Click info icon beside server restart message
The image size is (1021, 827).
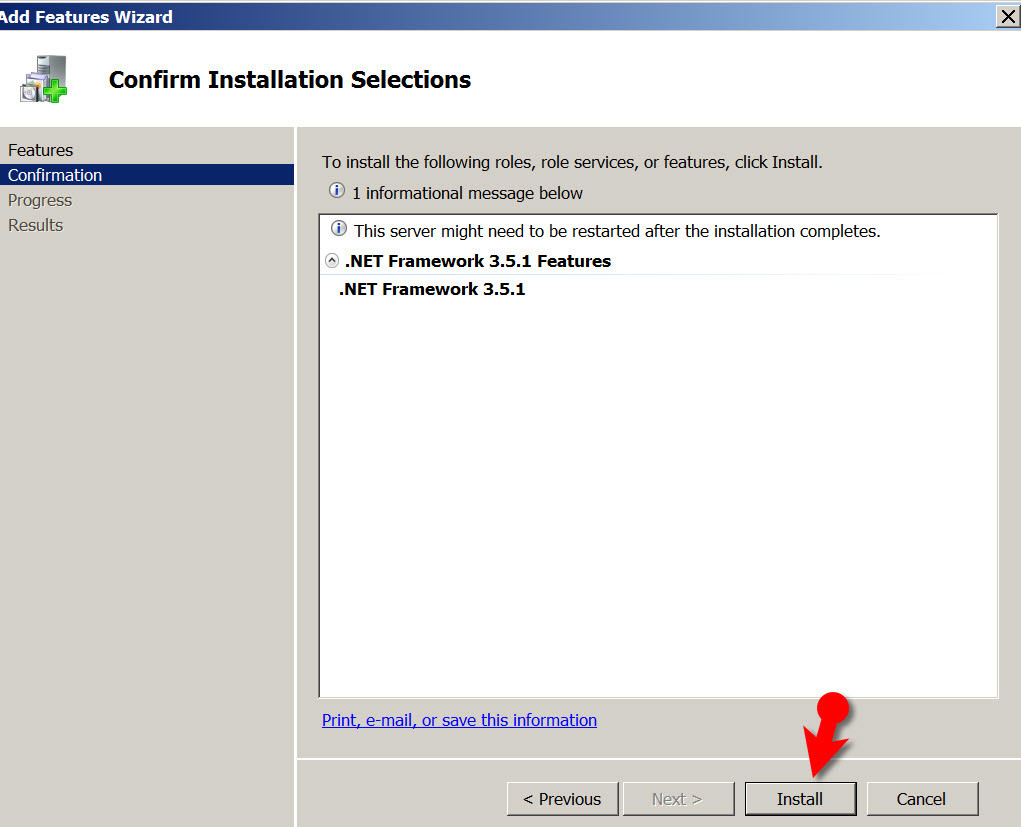(339, 229)
